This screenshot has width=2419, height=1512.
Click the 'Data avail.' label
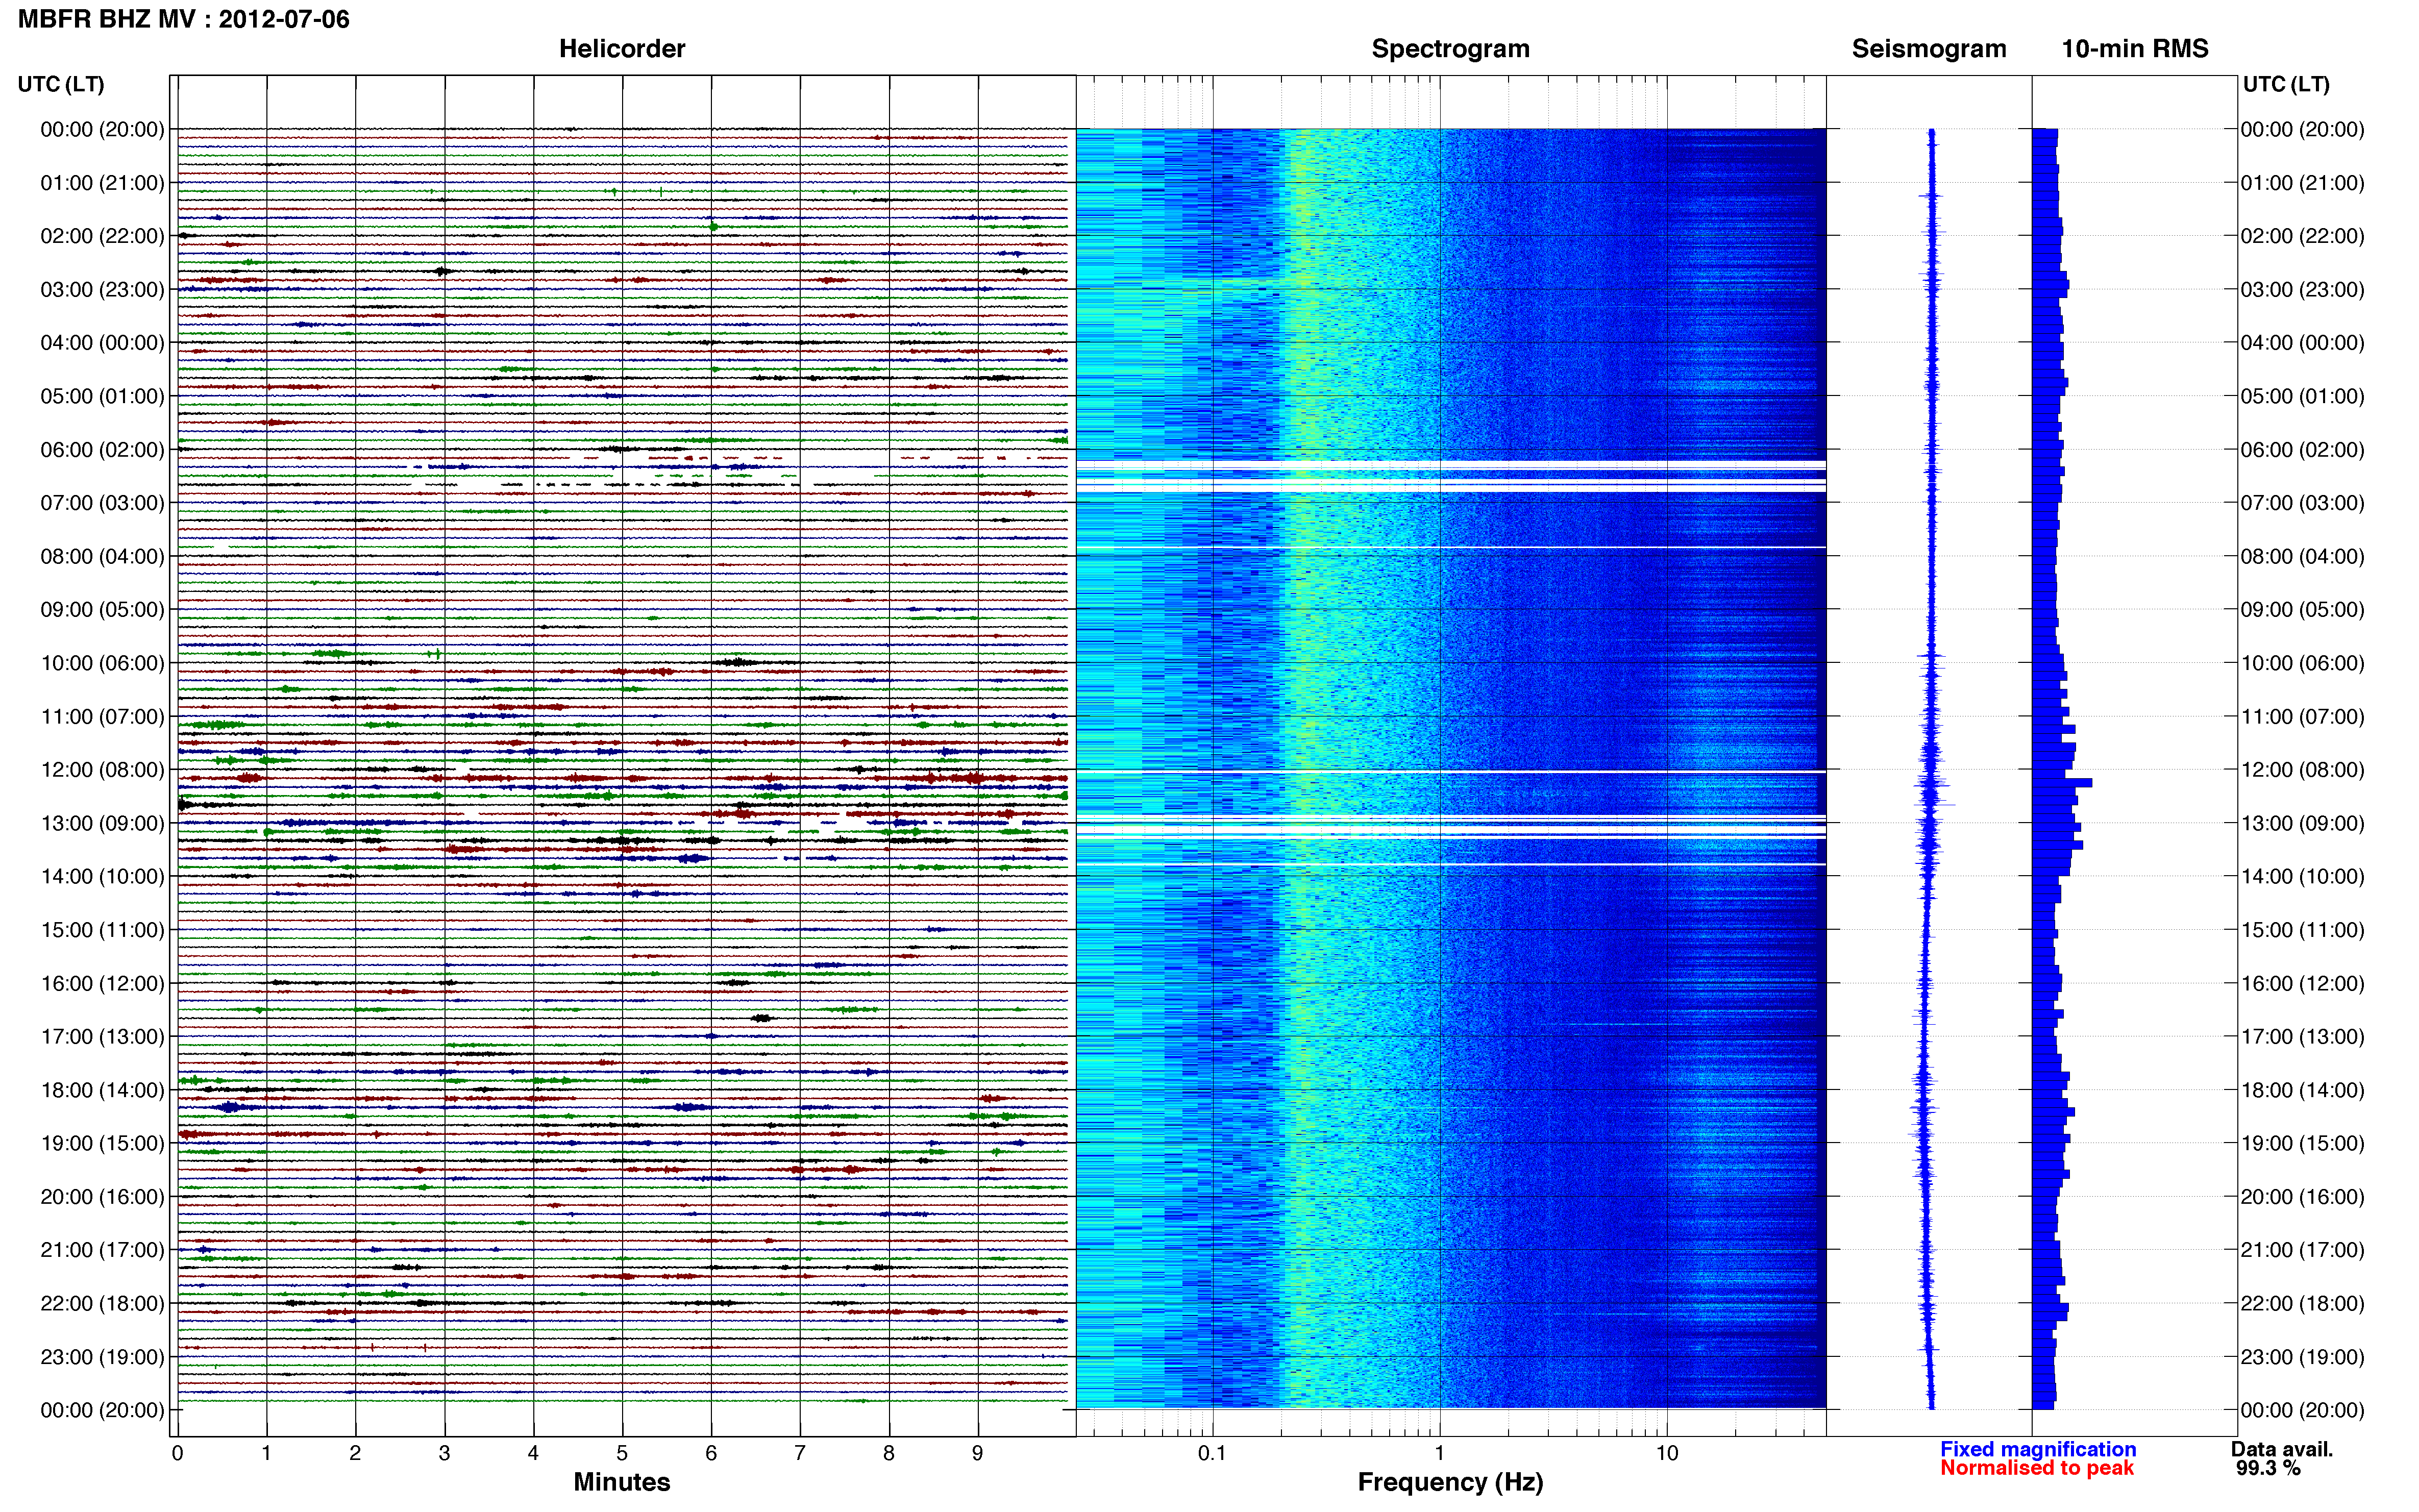click(2282, 1449)
